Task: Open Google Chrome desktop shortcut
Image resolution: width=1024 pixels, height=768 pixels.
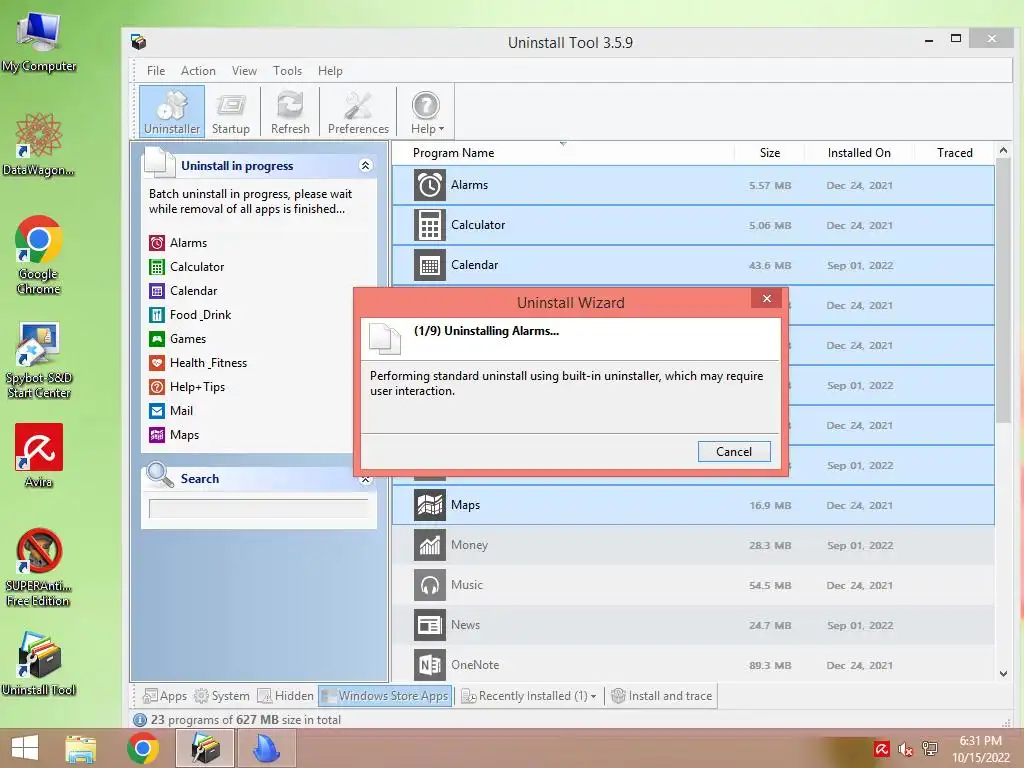Action: (x=39, y=255)
